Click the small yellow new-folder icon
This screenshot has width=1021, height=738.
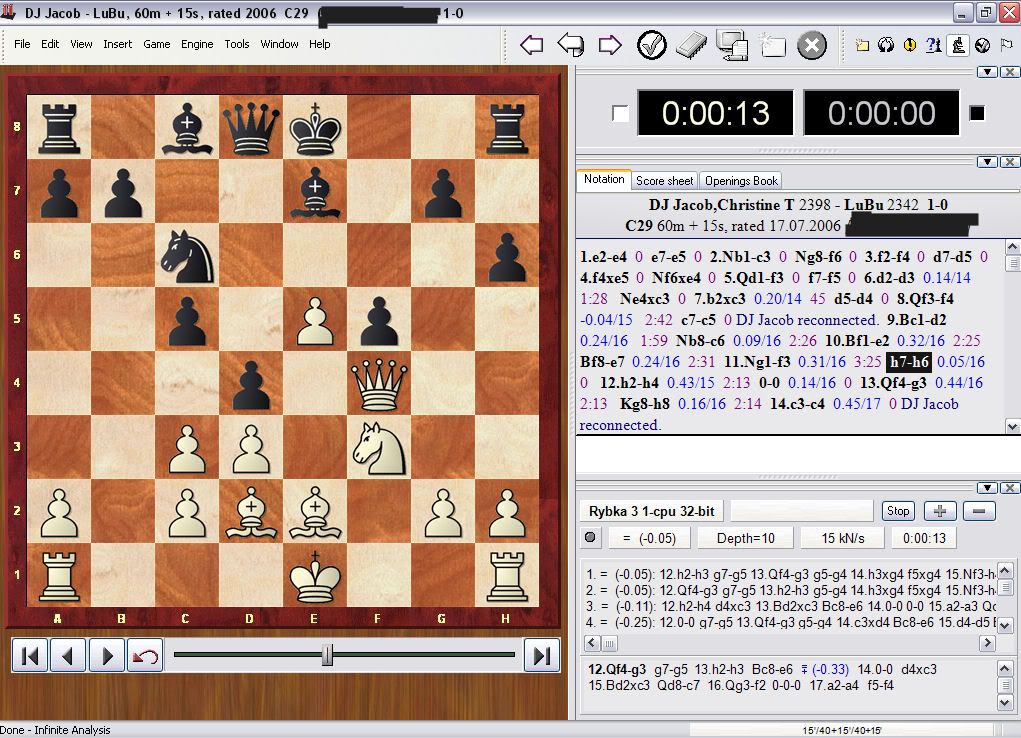(x=862, y=45)
